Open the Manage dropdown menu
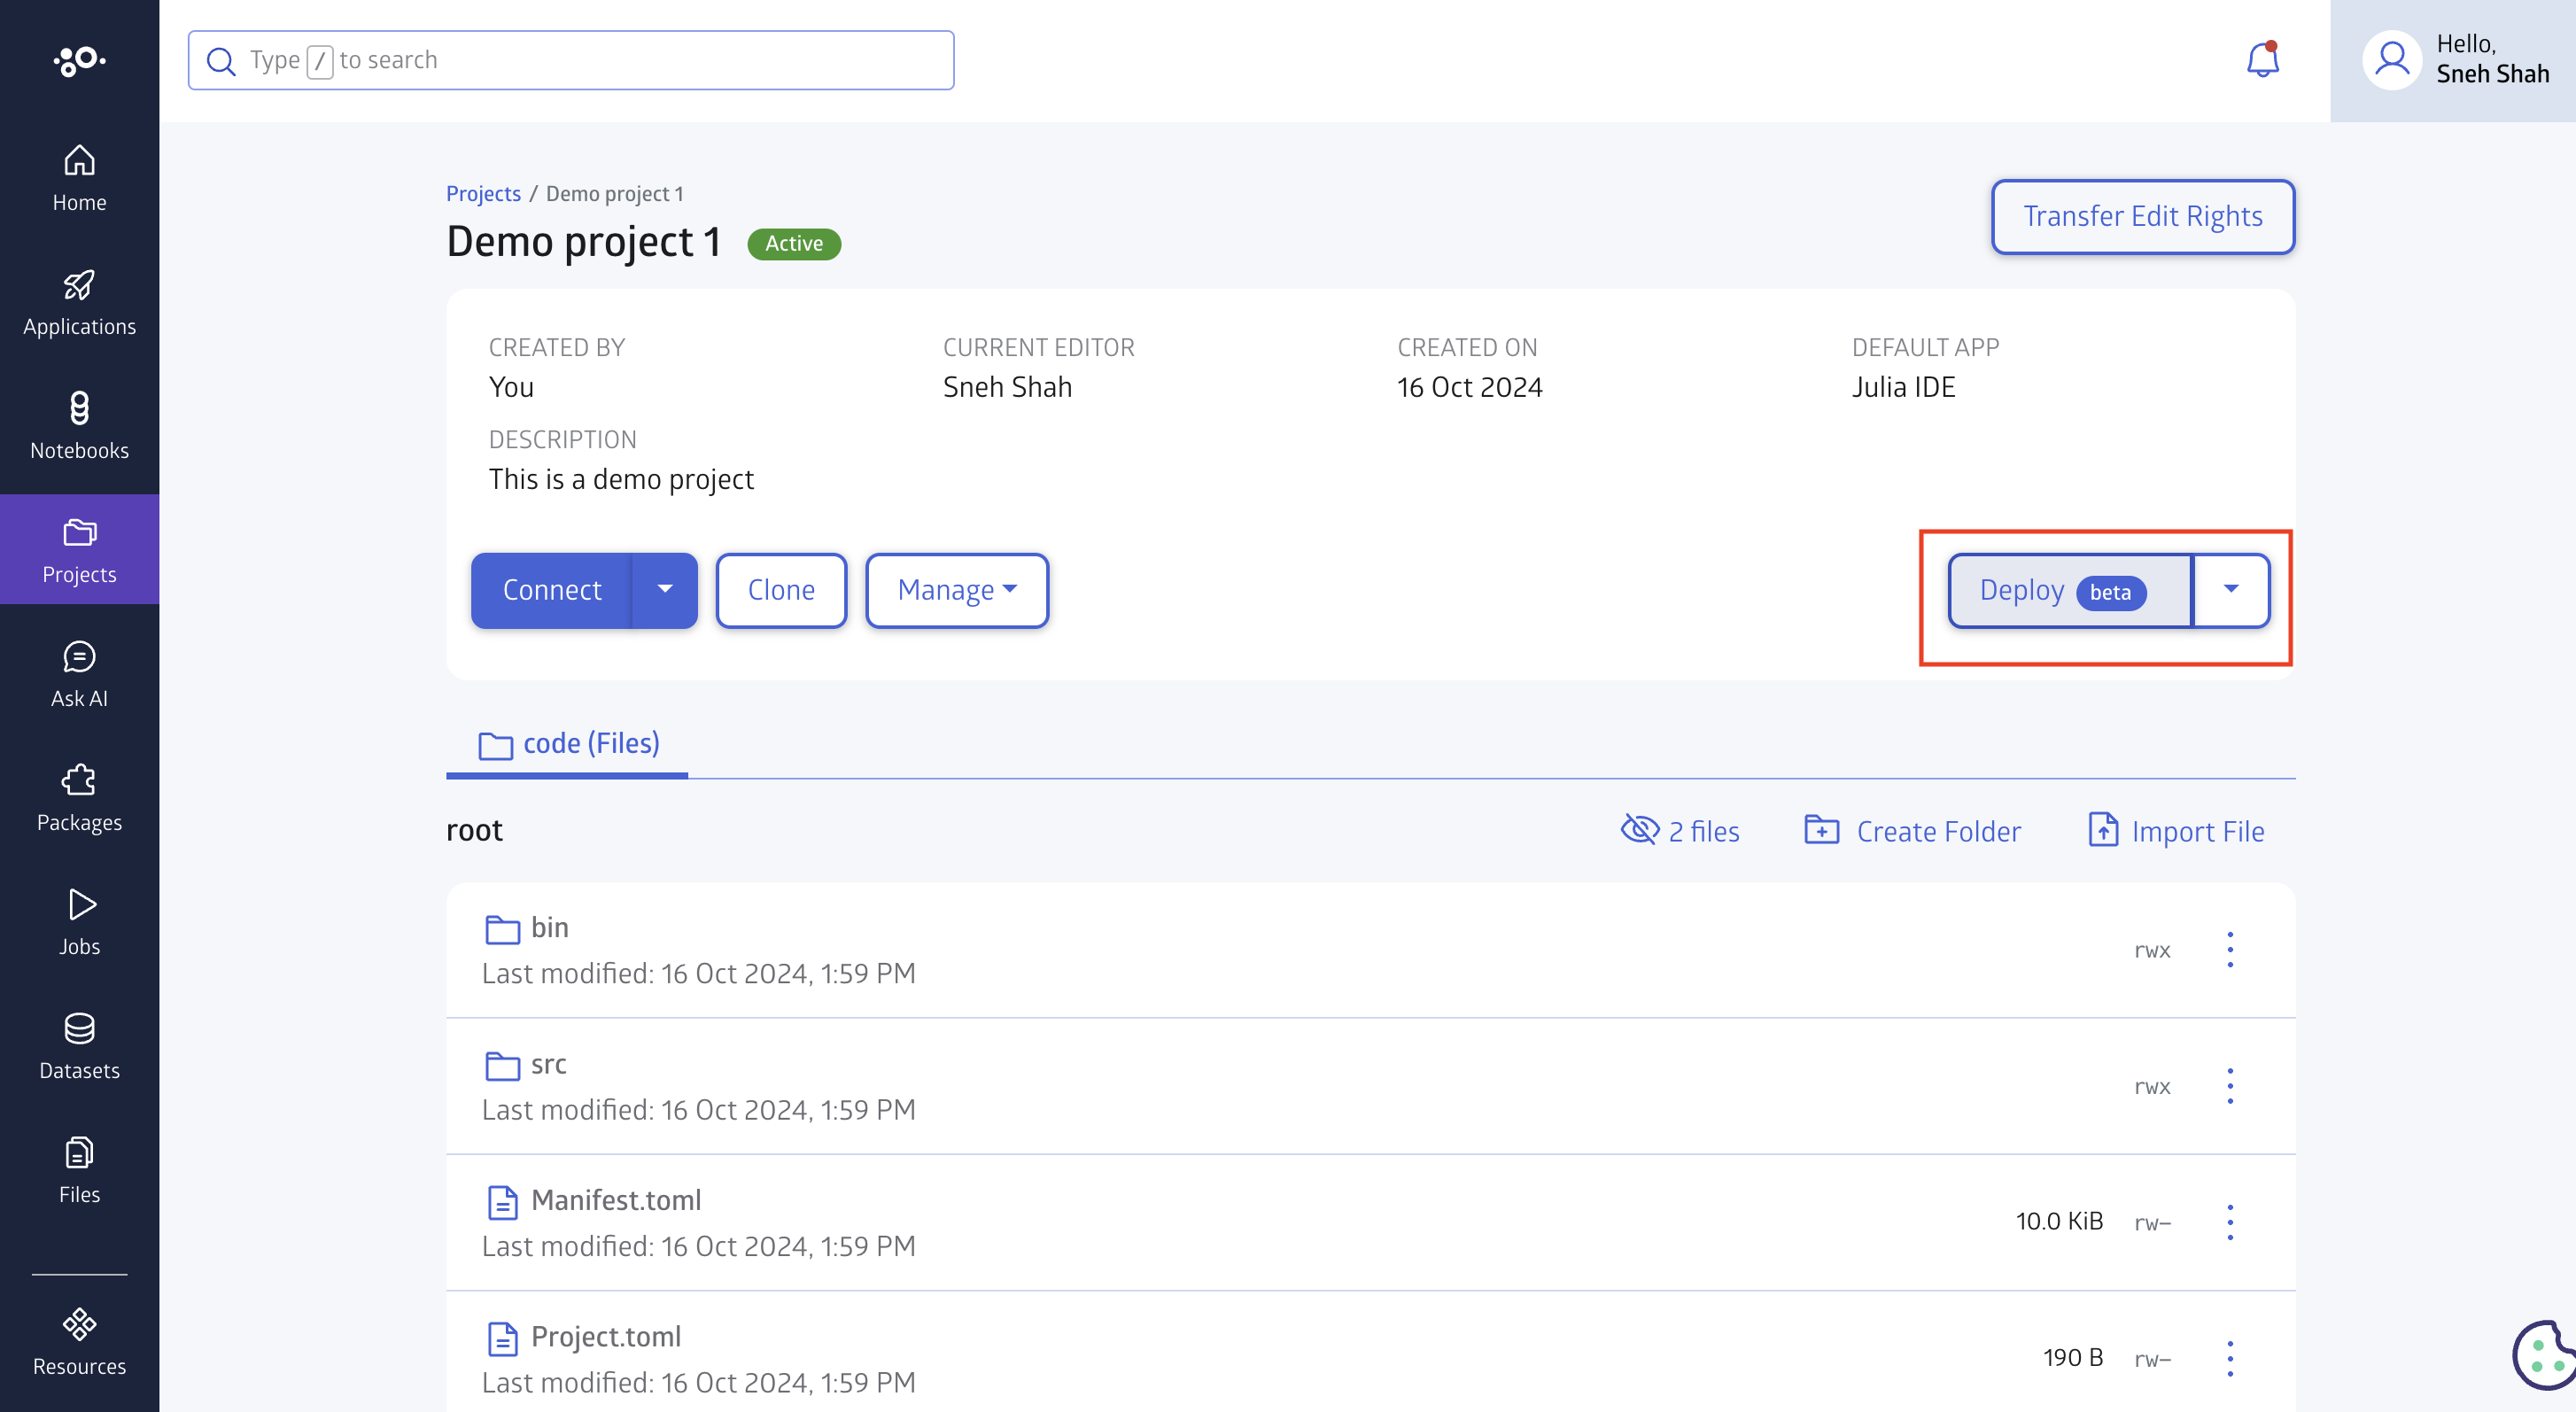The height and width of the screenshot is (1412, 2576). point(956,590)
